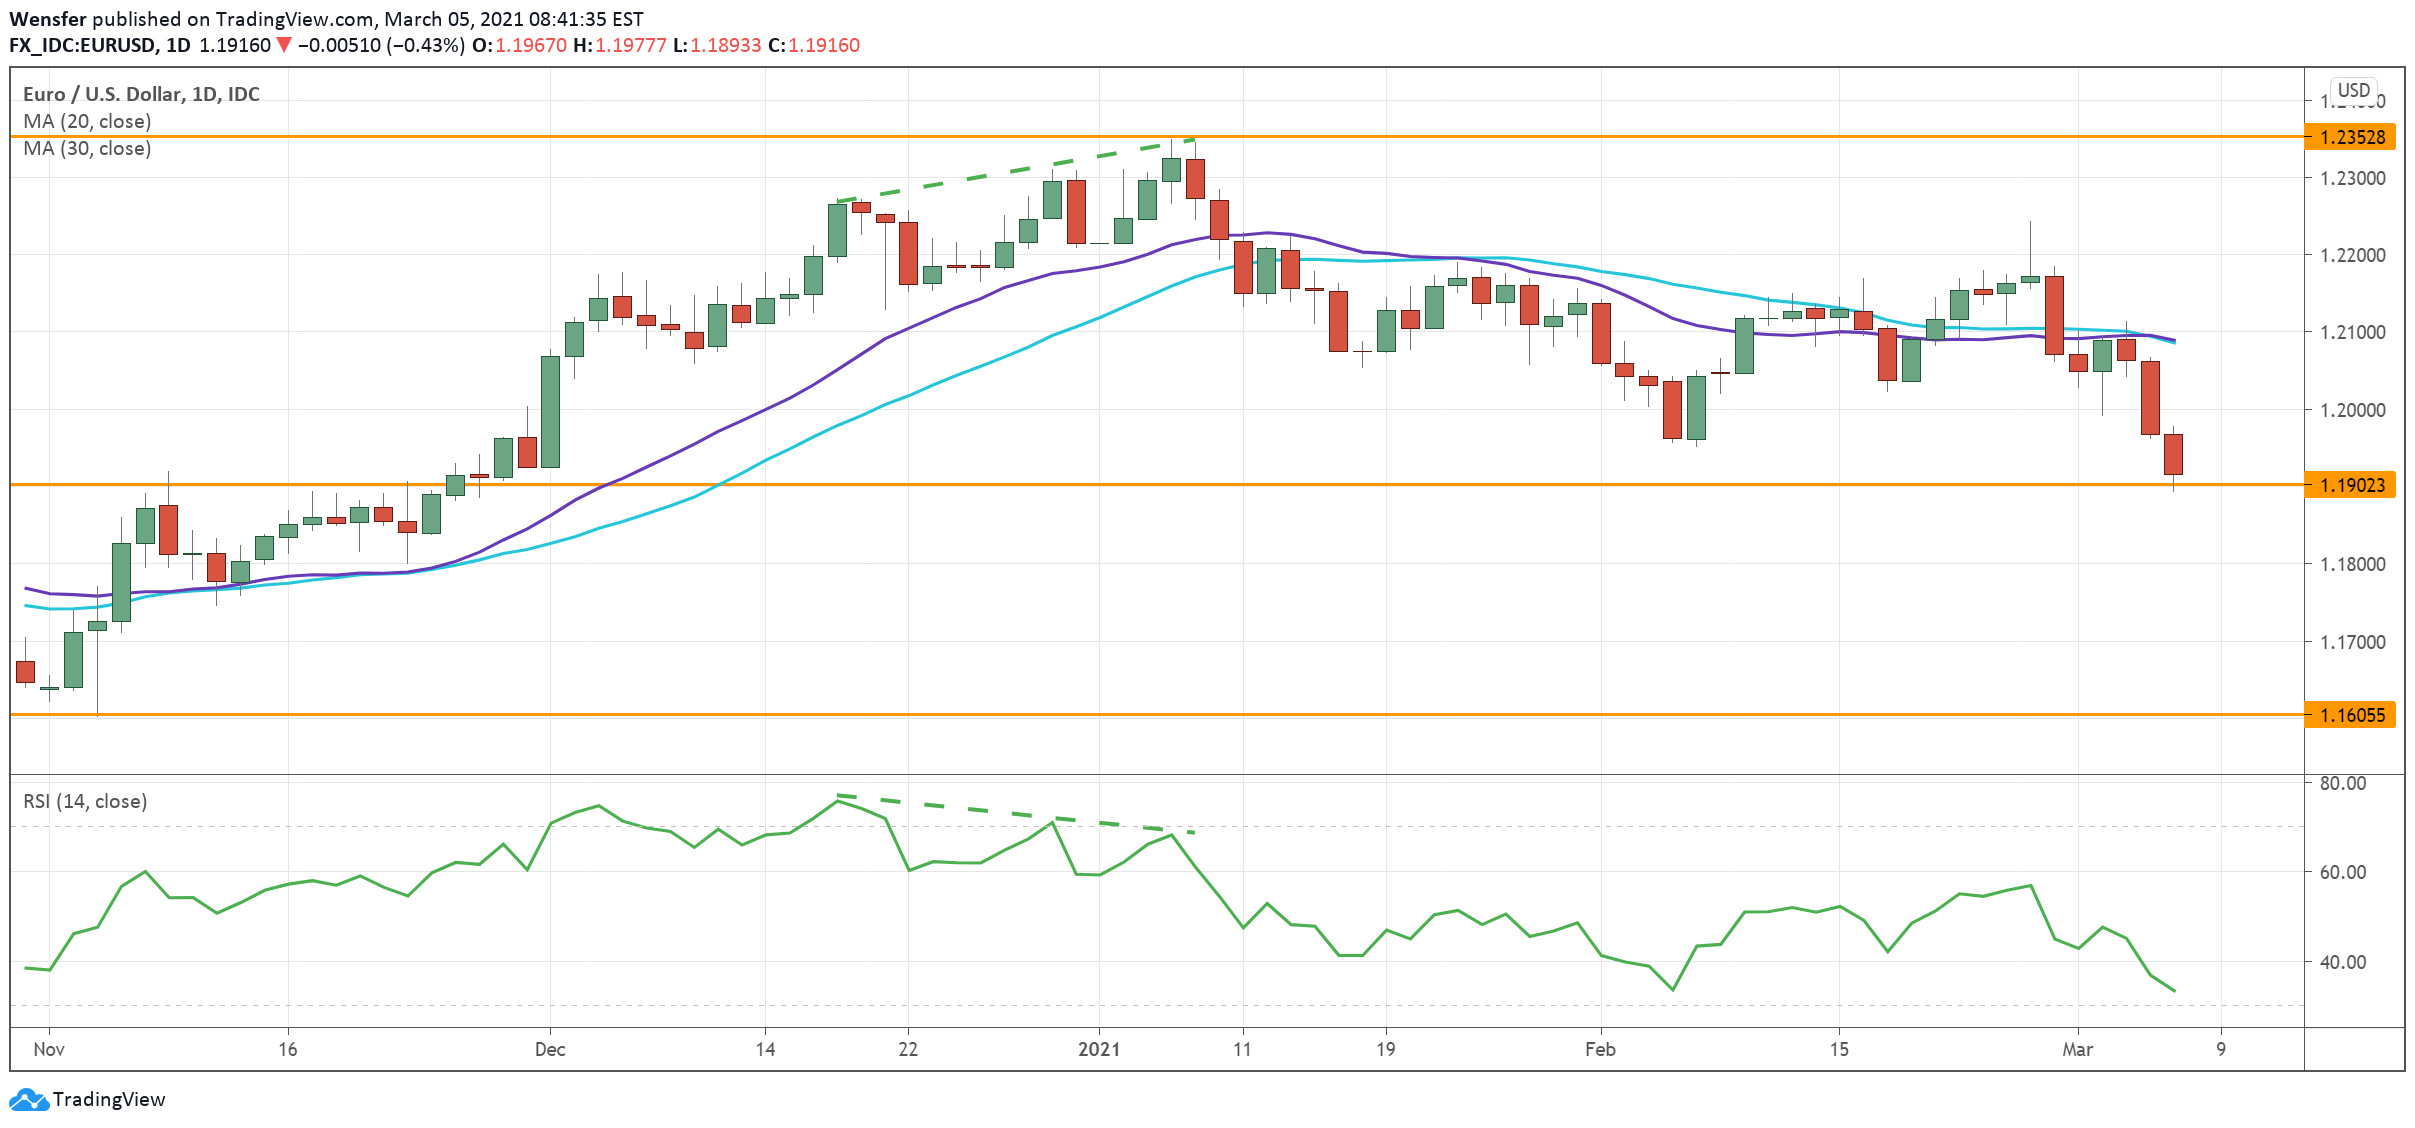Click the FX_IDC:EURUSD symbol text in header
The height and width of the screenshot is (1128, 2415).
pyautogui.click(x=82, y=45)
